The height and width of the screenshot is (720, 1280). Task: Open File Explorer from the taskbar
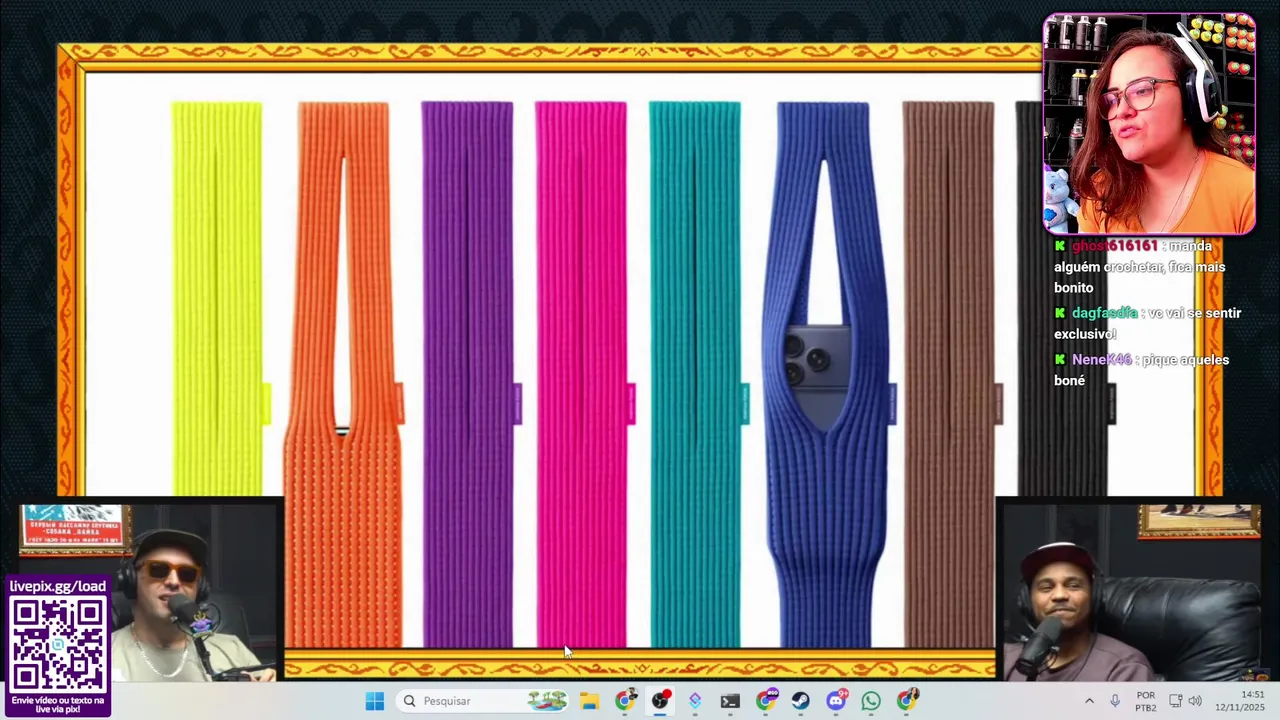589,701
